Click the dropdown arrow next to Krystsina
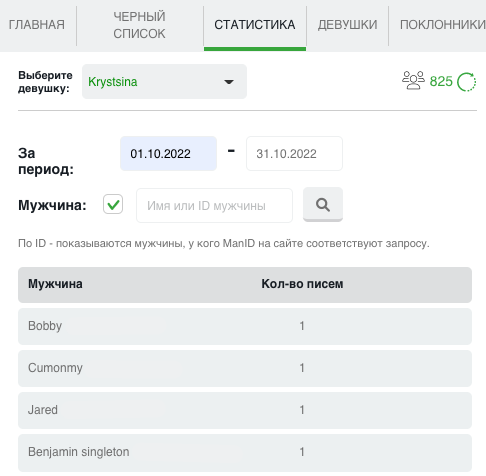The width and height of the screenshot is (486, 476). tap(229, 82)
